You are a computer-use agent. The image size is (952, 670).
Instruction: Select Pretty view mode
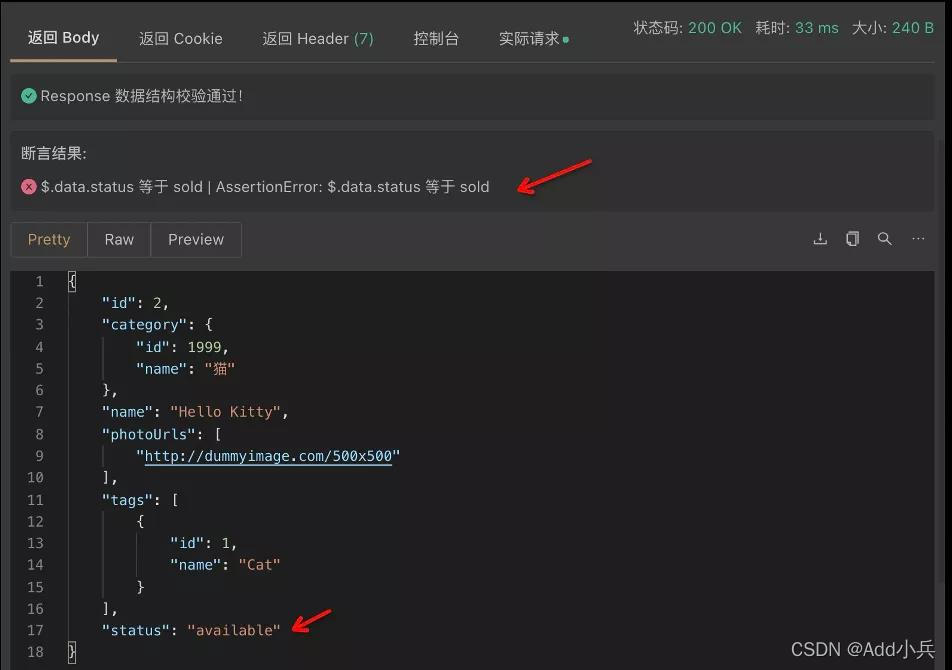pos(49,240)
